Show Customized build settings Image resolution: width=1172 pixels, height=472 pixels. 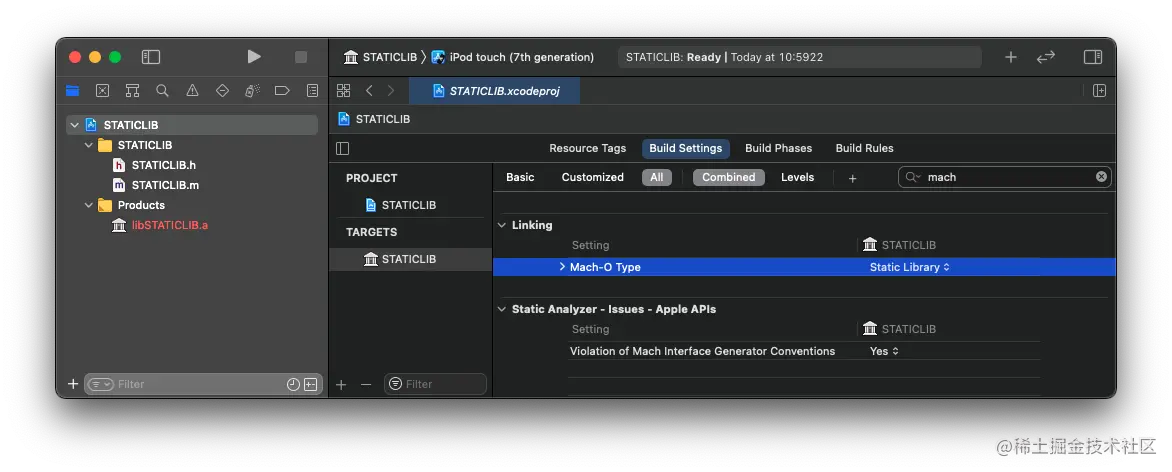[593, 177]
